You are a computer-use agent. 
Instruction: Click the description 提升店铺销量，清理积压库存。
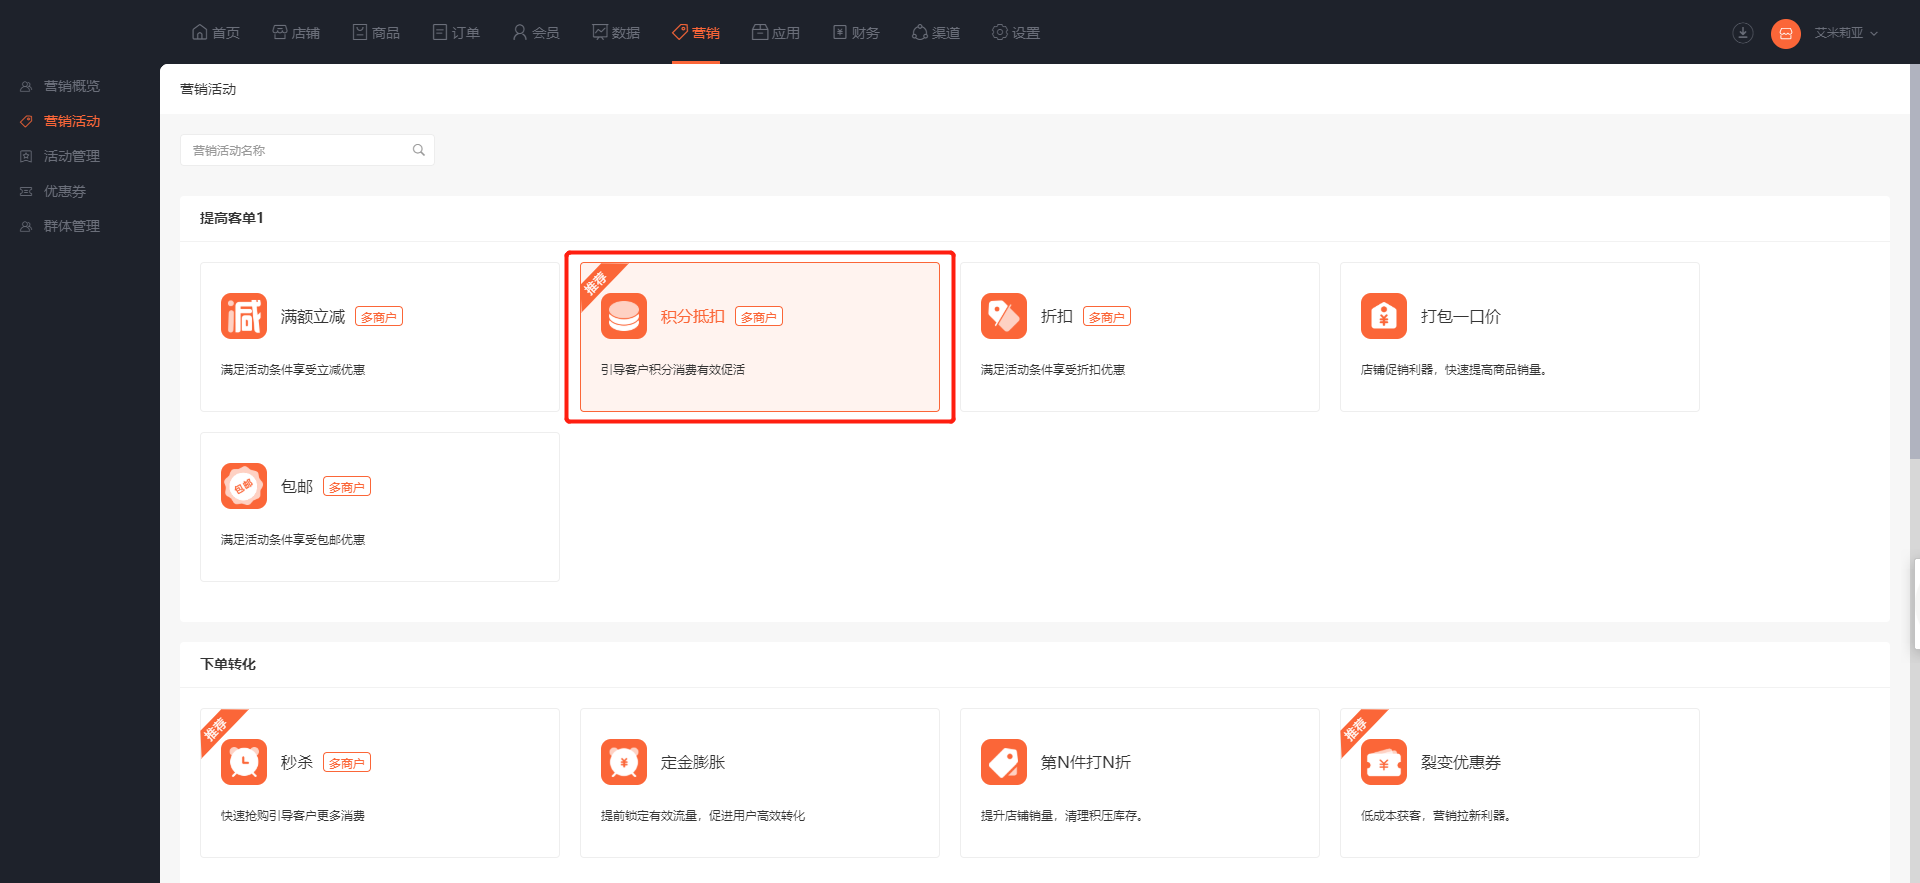1063,816
